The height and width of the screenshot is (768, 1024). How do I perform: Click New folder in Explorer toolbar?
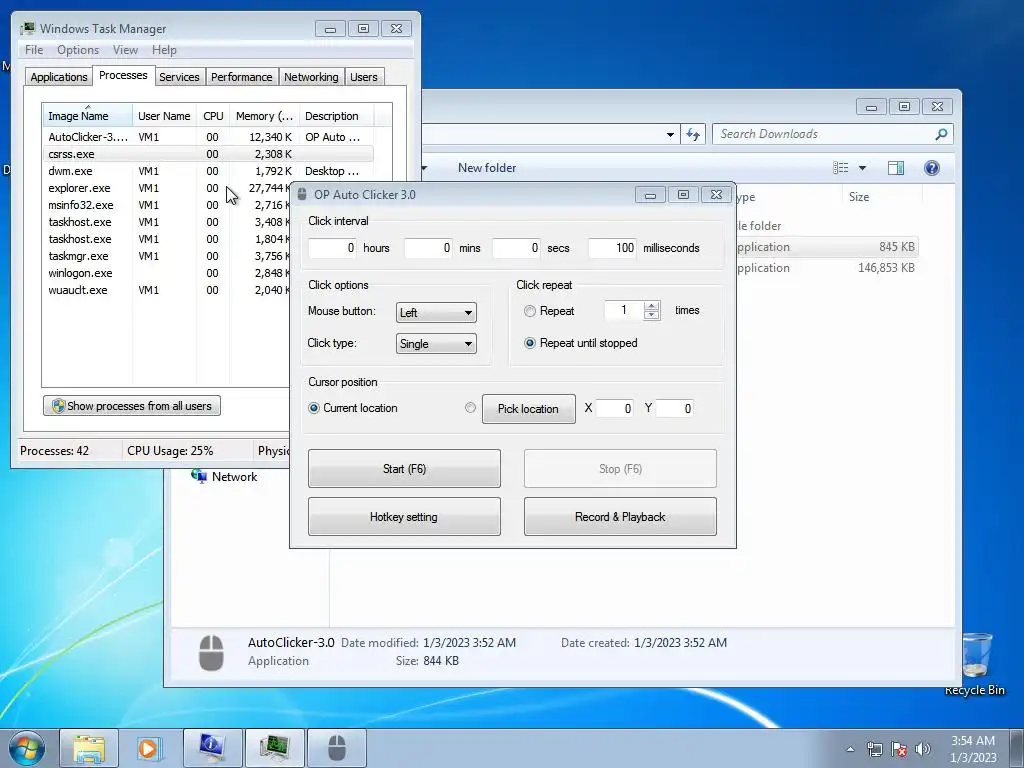coord(487,168)
